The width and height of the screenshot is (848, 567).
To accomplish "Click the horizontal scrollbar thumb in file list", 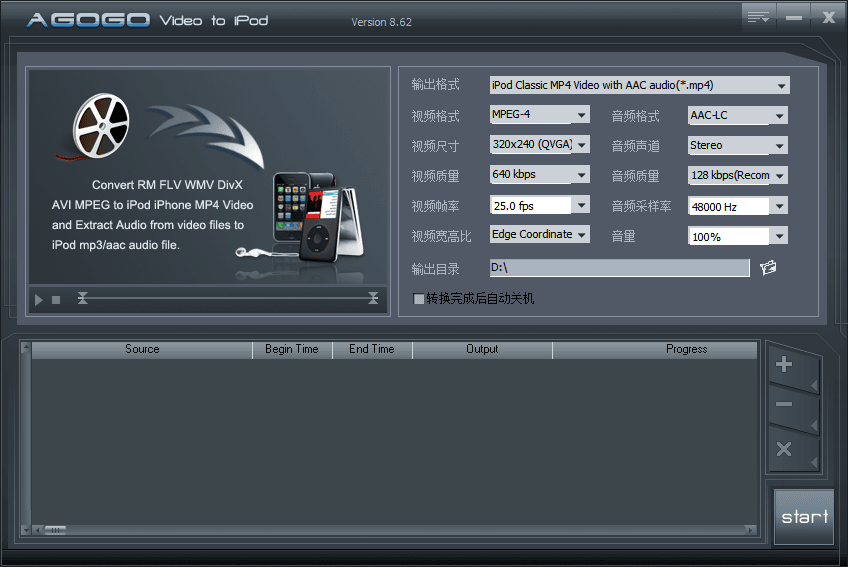I will coord(55,530).
